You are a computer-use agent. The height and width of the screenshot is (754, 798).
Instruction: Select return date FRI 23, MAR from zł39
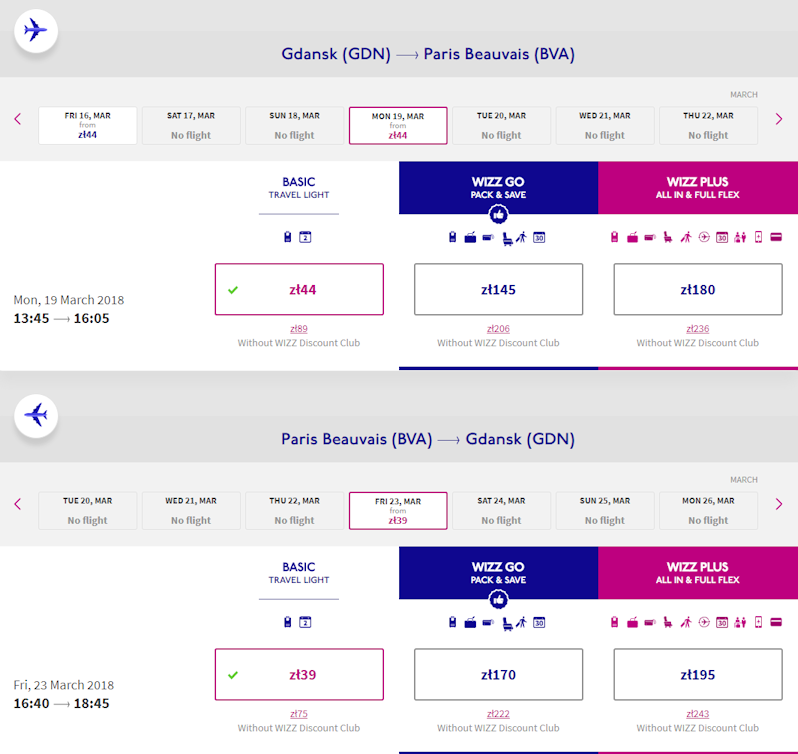398,511
